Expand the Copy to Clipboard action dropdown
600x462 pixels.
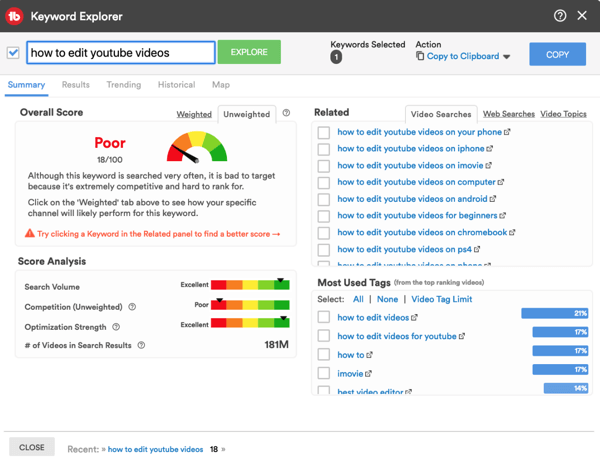[x=507, y=57]
